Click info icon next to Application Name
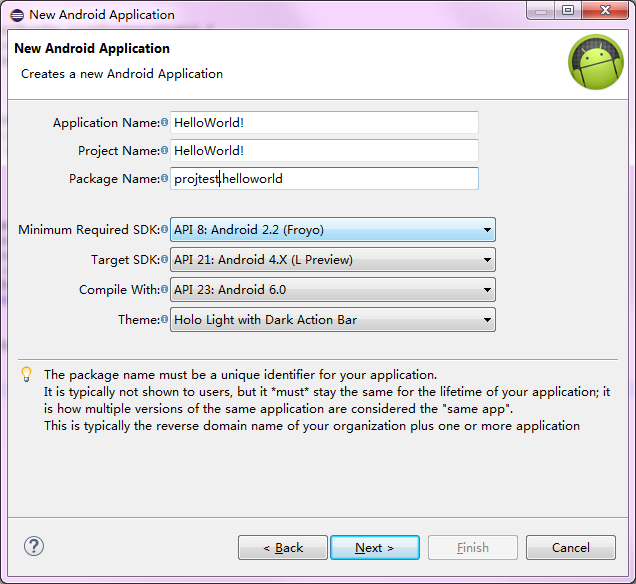Viewport: 636px width, 584px height. pos(164,122)
